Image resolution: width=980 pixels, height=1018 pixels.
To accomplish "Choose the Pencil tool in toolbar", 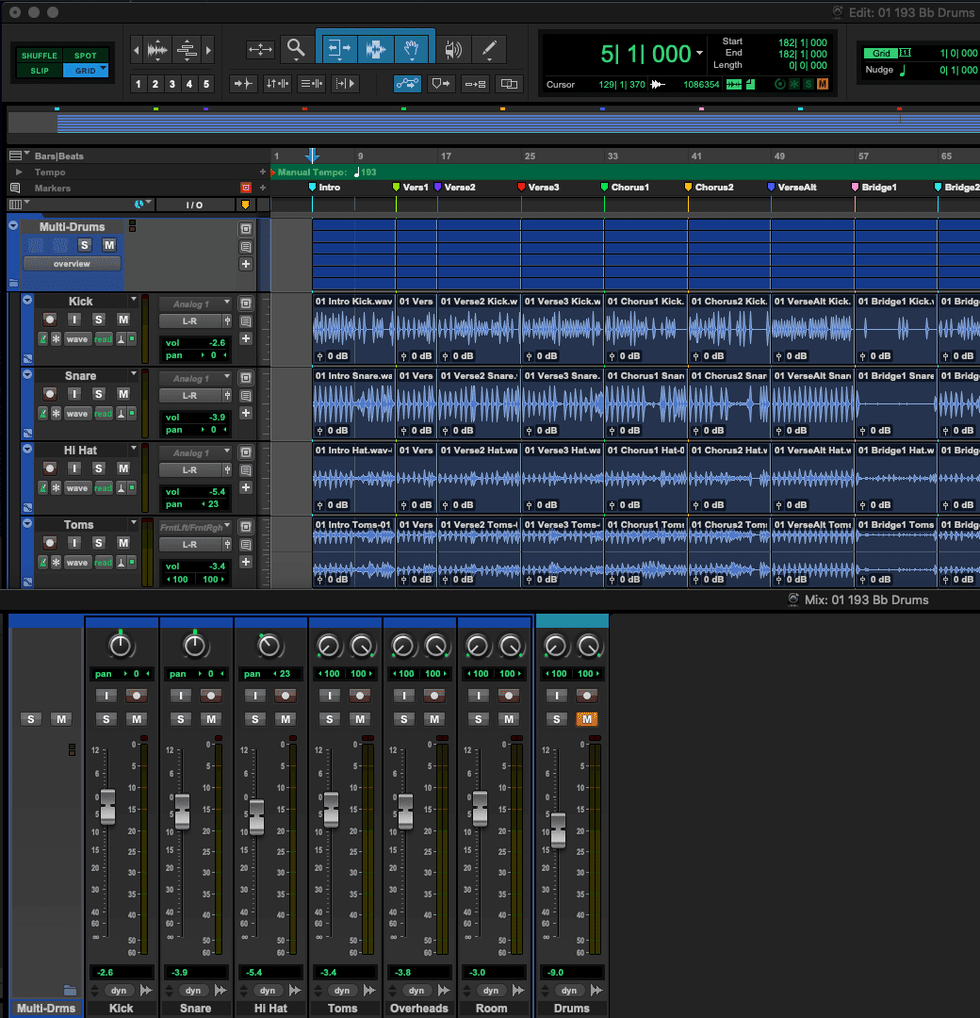I will tap(488, 48).
